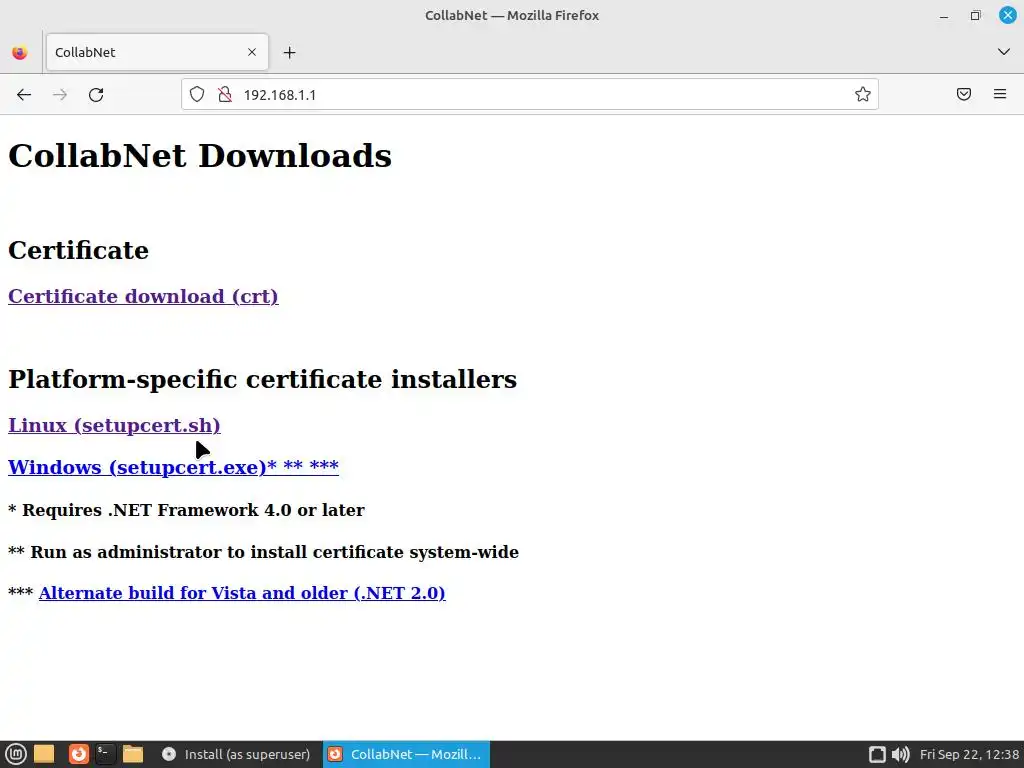The height and width of the screenshot is (768, 1024).
Task: Open the Terminal from taskbar
Action: 104,754
